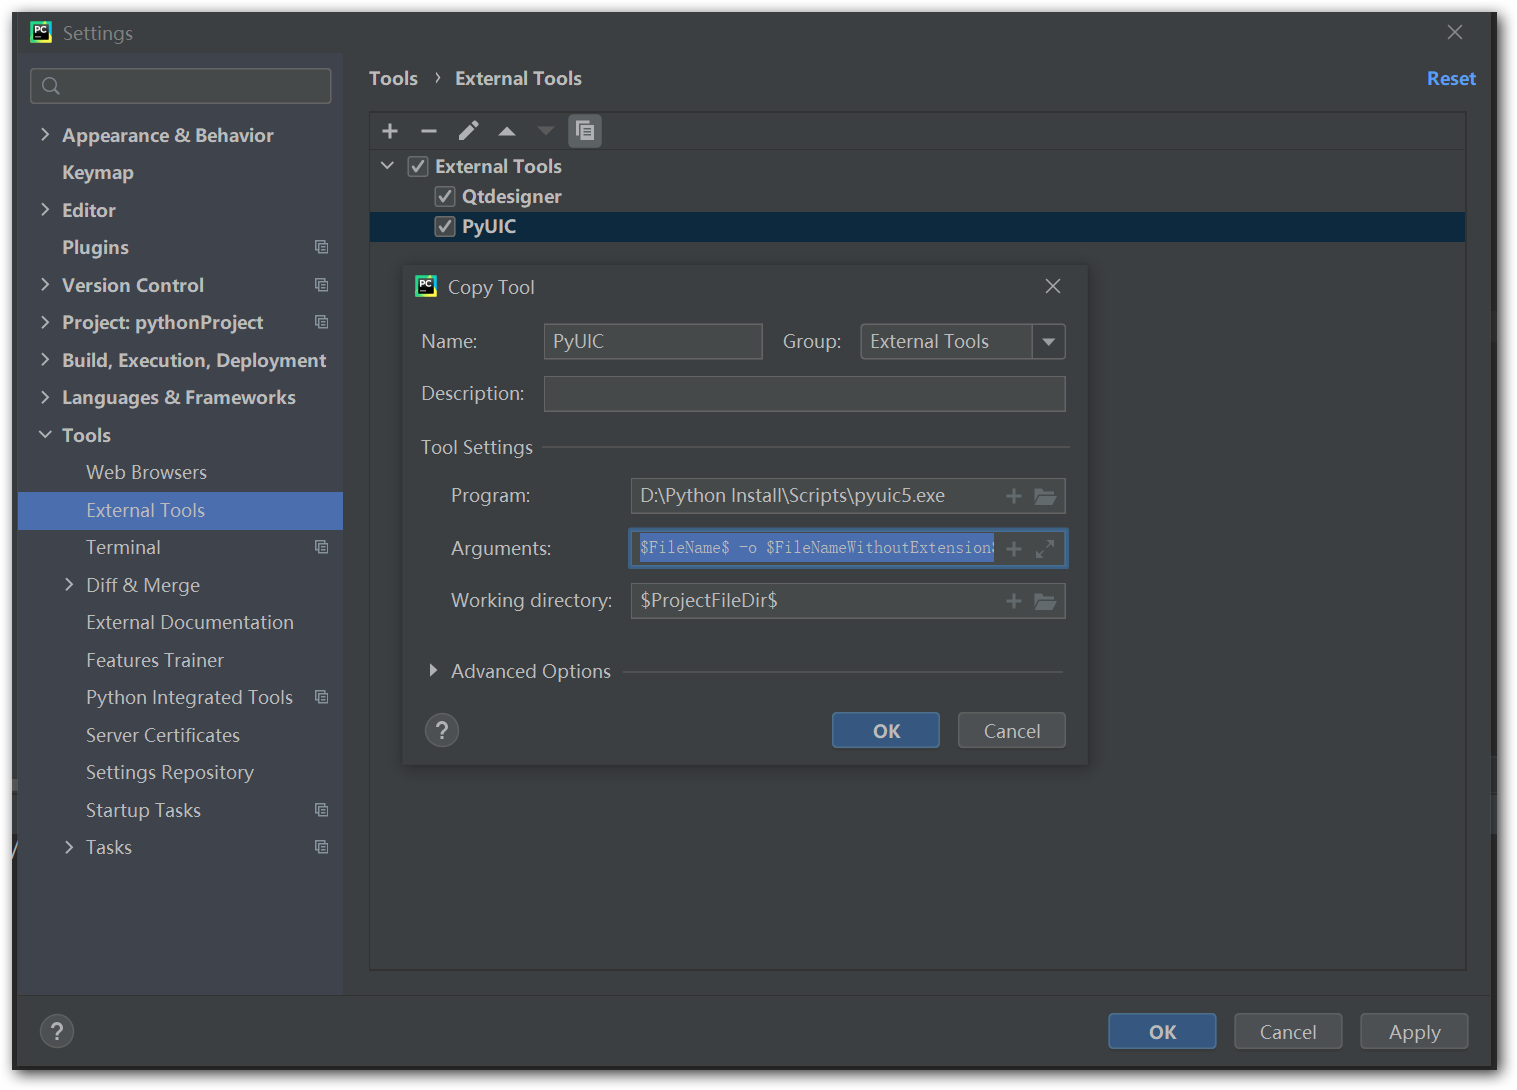Select Web Browsers under Tools
The height and width of the screenshot is (1090, 1517).
(146, 472)
